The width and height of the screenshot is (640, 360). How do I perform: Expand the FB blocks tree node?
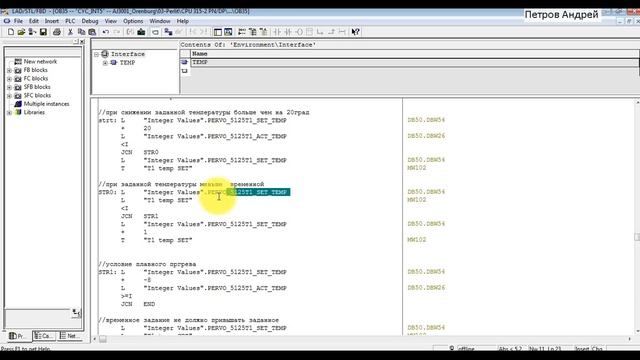tap(9, 70)
